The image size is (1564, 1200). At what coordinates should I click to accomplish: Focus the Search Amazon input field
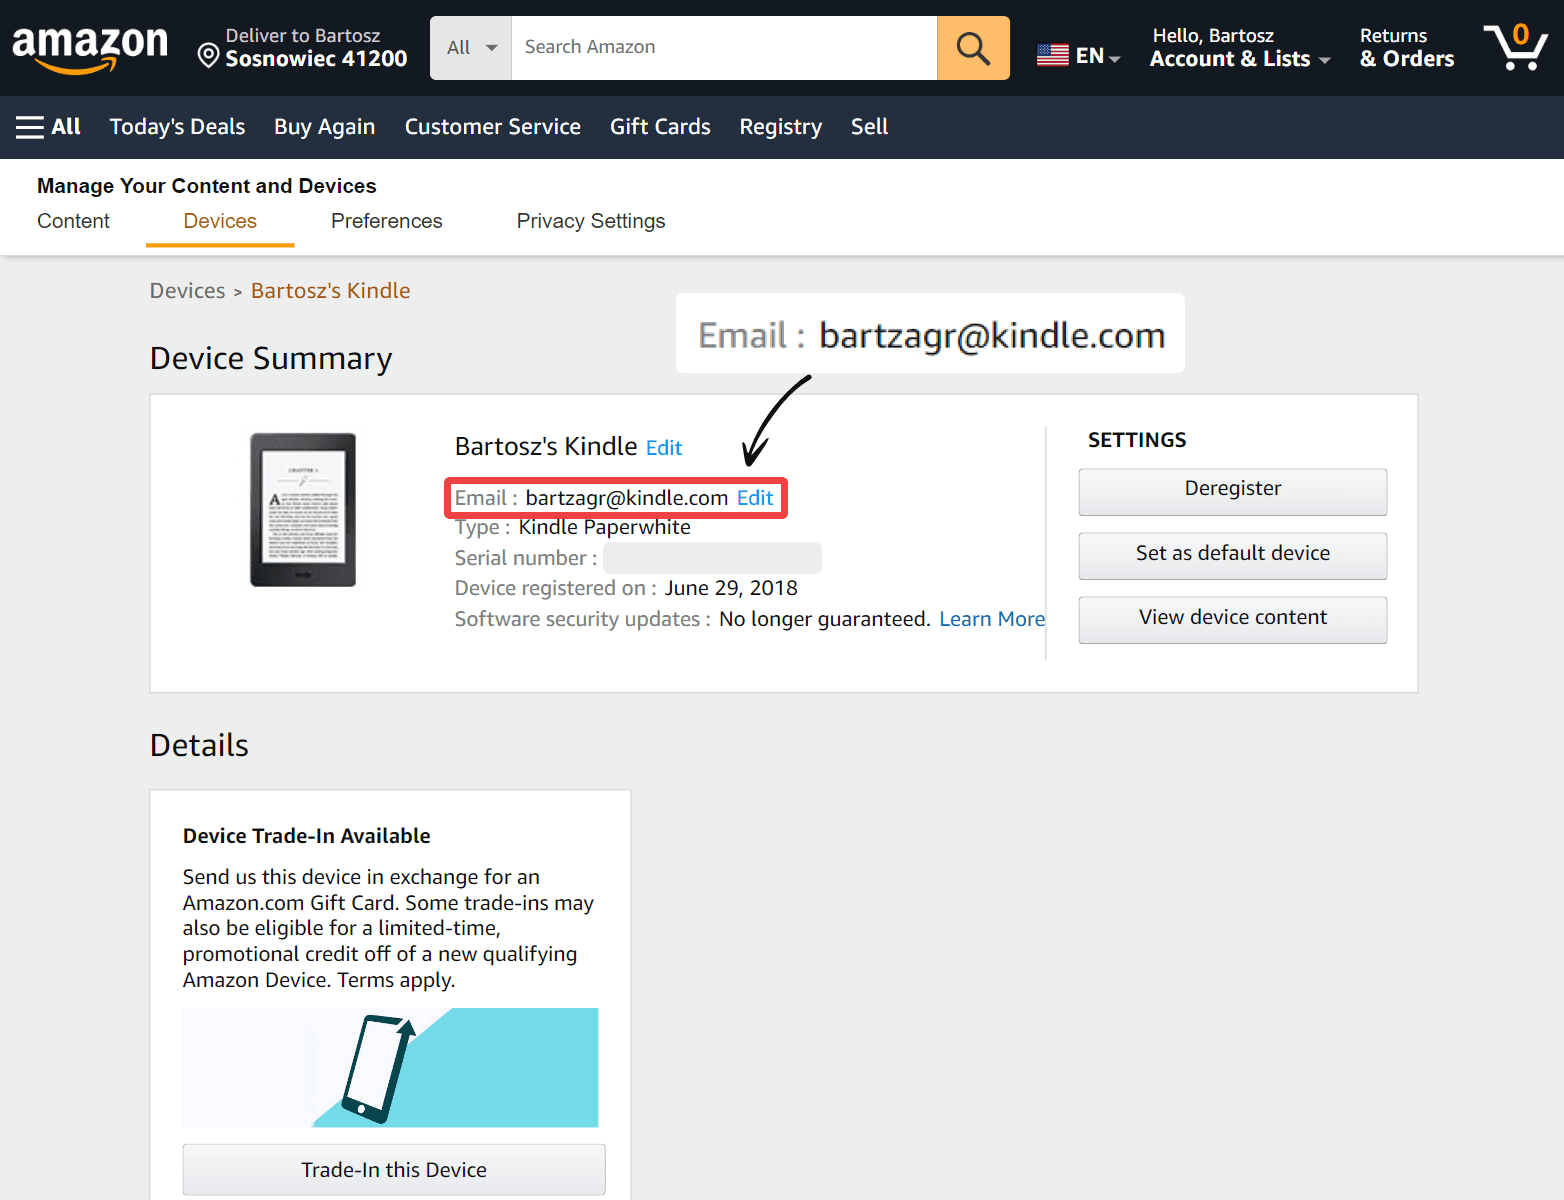click(723, 48)
